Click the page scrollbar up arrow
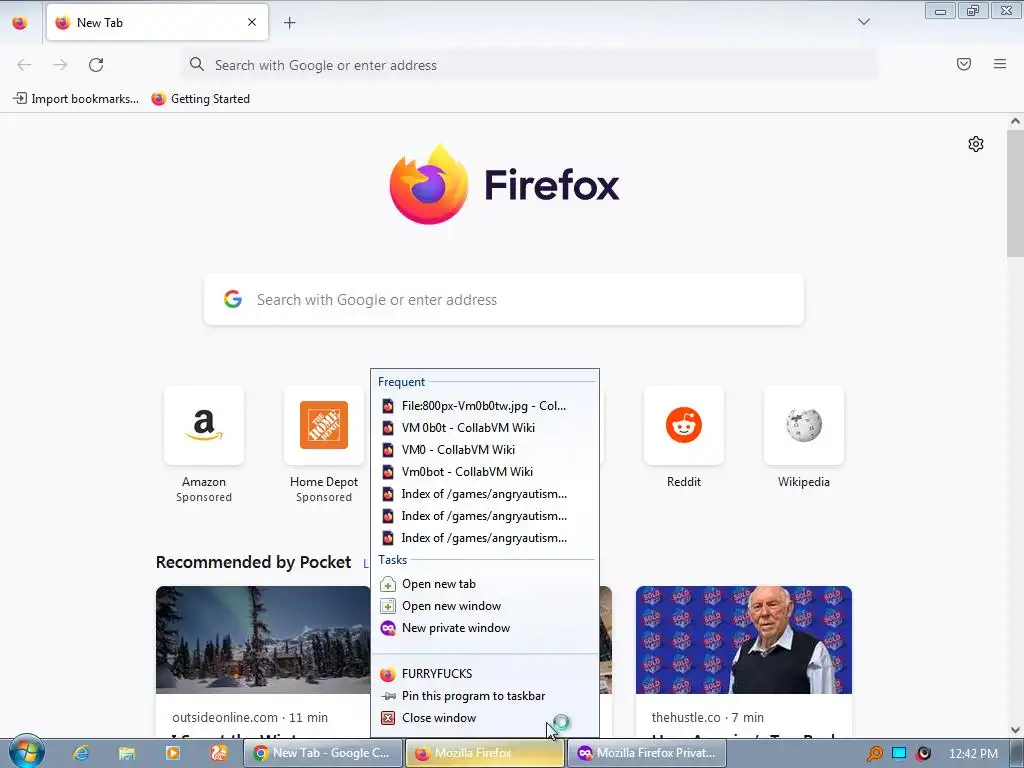Screen dimensions: 1024x768 (x=1015, y=121)
